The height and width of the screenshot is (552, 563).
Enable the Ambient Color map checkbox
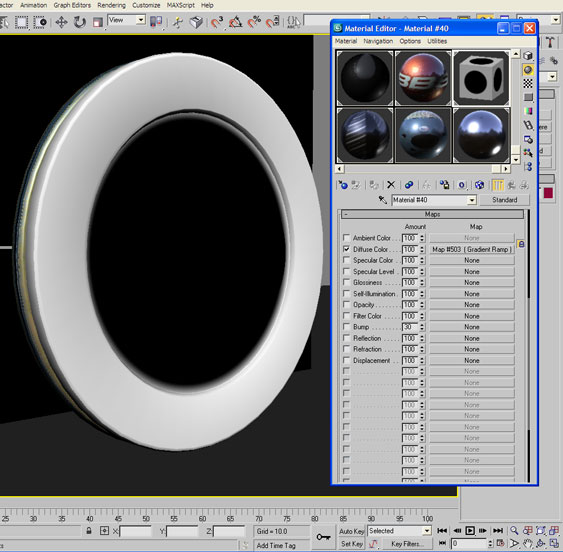tap(346, 237)
